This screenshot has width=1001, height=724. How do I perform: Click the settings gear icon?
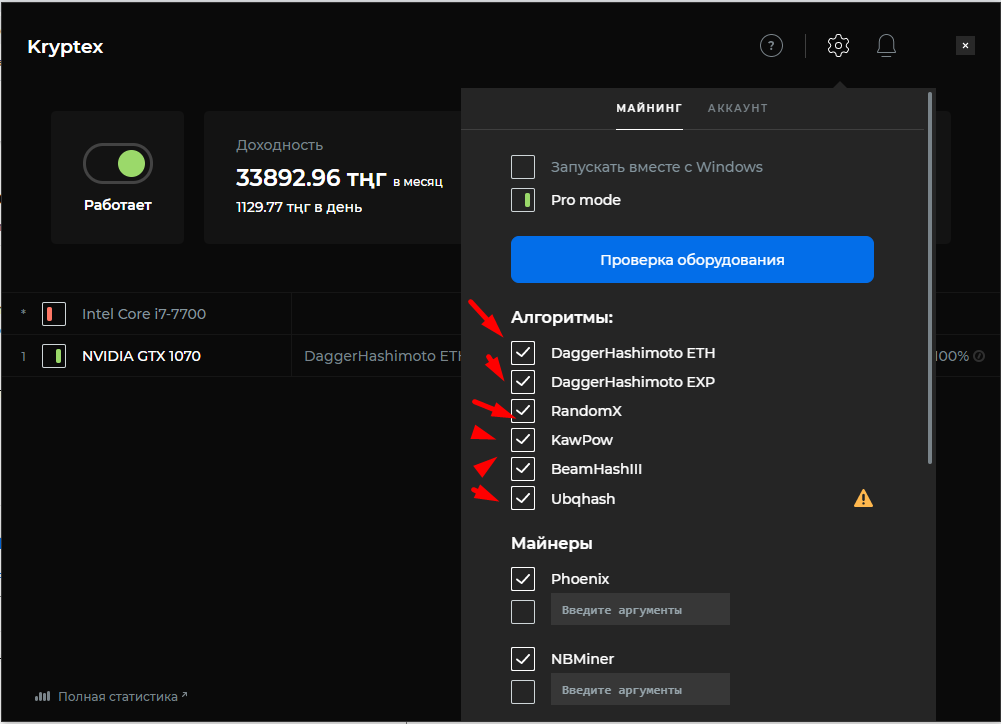(838, 45)
